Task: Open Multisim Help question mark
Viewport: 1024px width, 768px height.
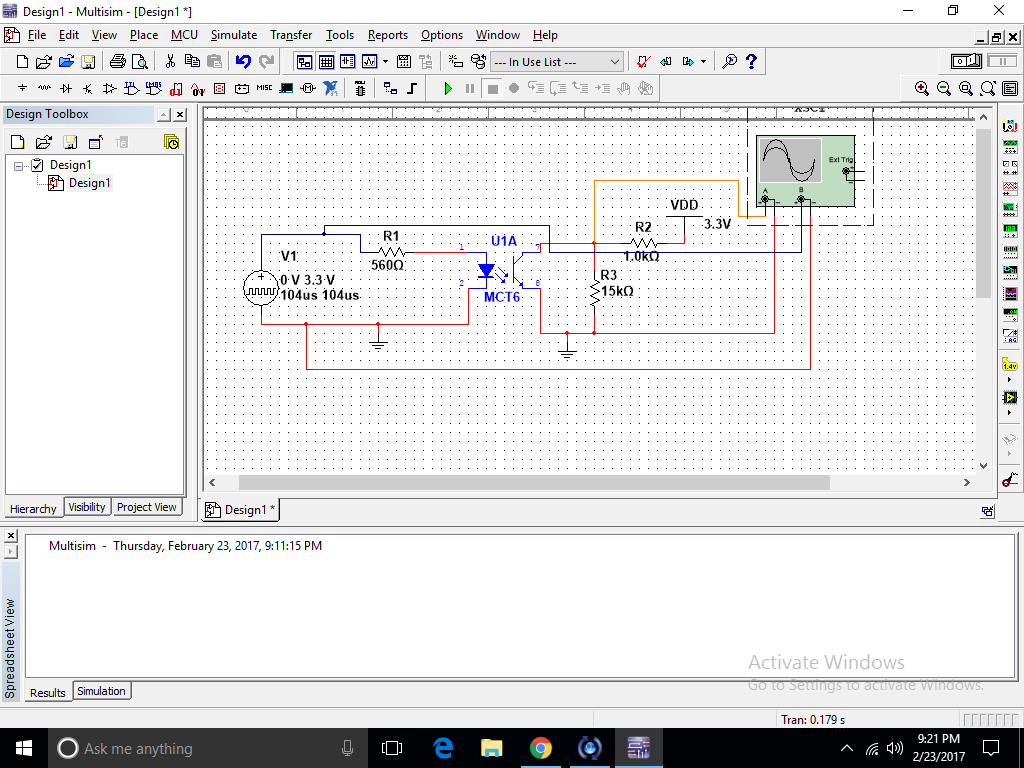Action: click(752, 61)
